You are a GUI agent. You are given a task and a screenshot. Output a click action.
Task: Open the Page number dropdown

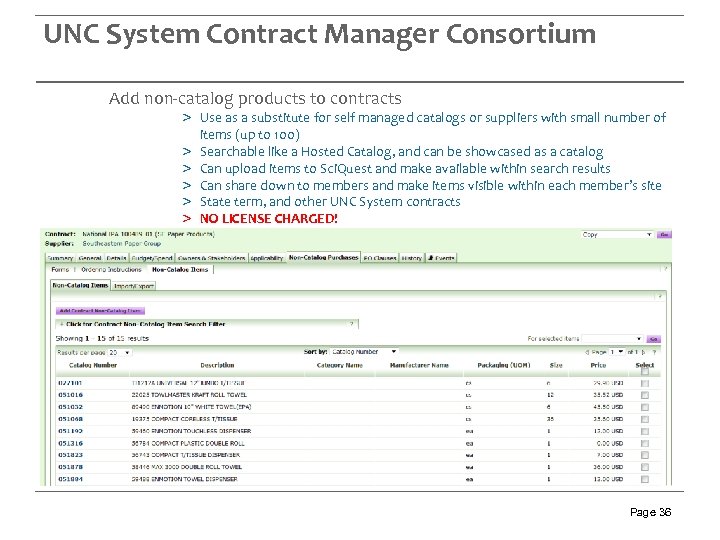[617, 352]
